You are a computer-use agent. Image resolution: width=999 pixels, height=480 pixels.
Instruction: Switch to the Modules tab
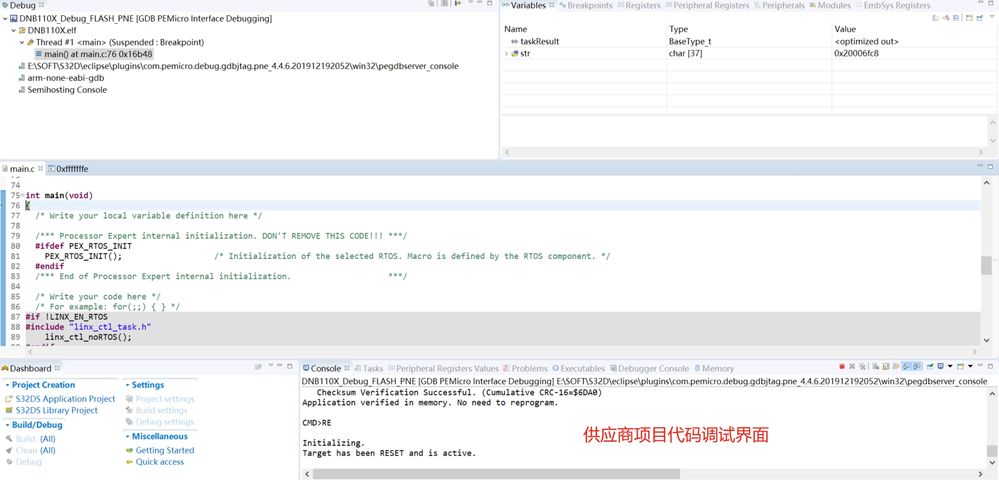[x=830, y=5]
